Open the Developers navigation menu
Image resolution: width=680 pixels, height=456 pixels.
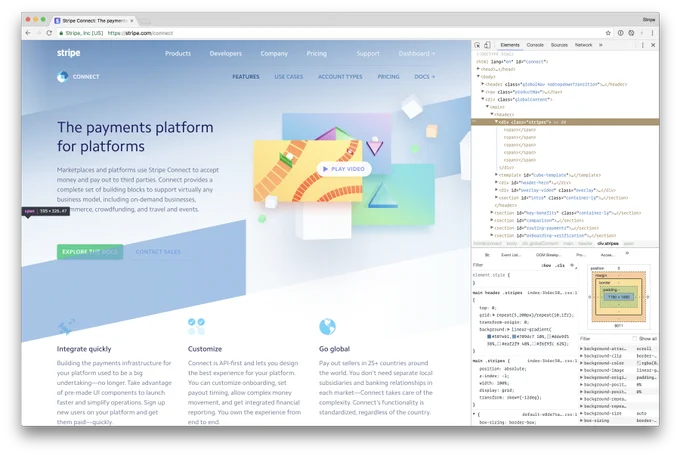coord(226,53)
